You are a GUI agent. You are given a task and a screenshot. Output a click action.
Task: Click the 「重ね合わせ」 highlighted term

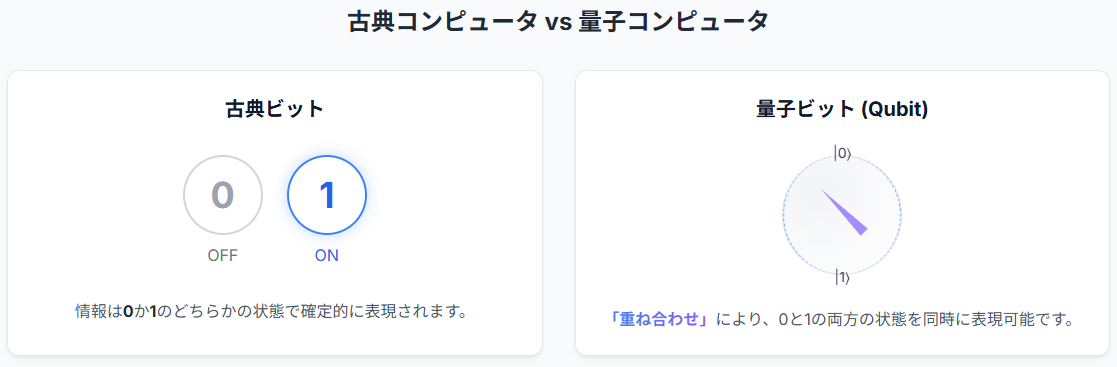660,318
